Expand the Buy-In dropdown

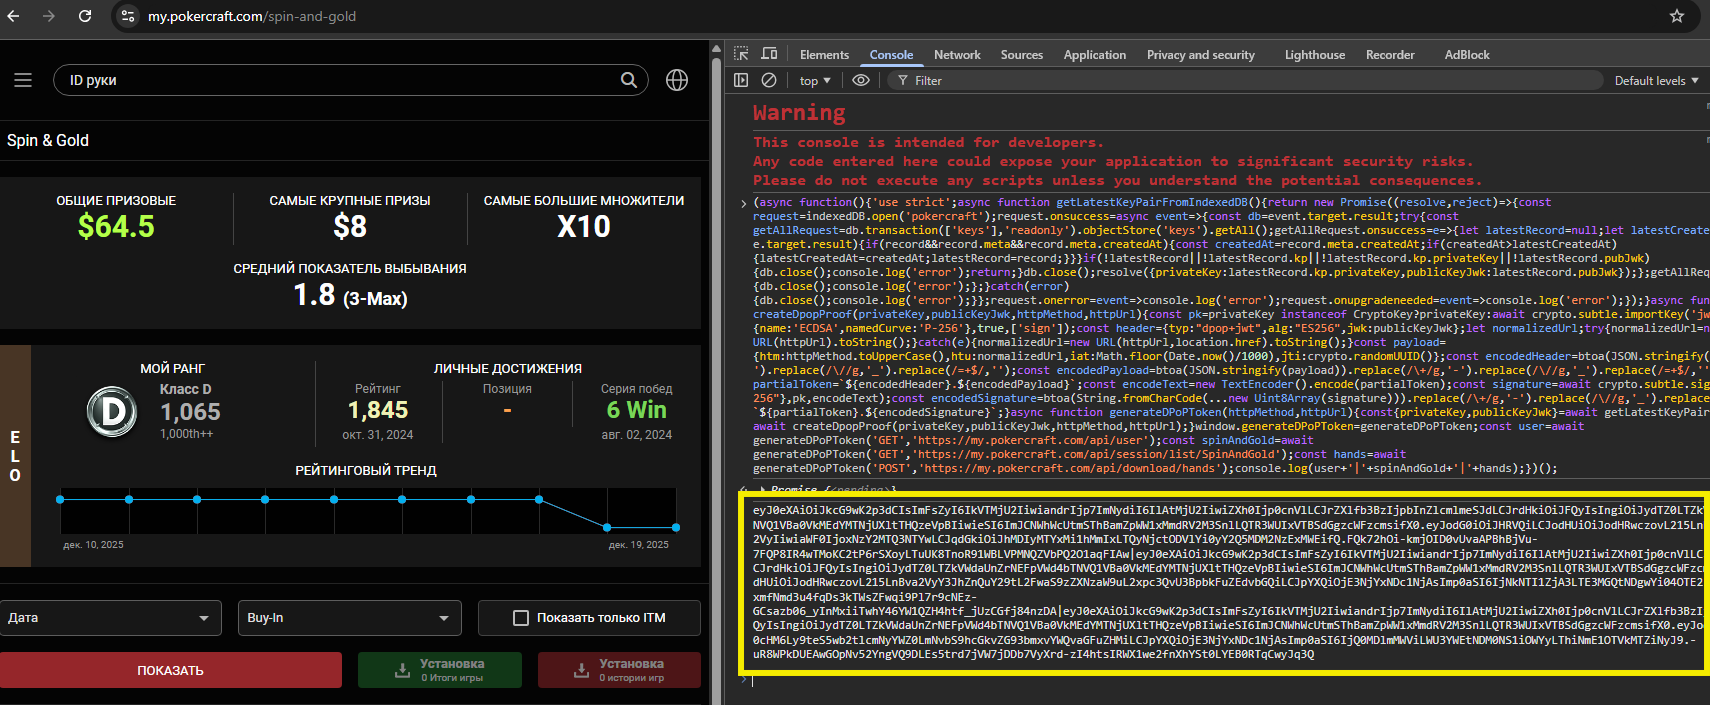[349, 618]
